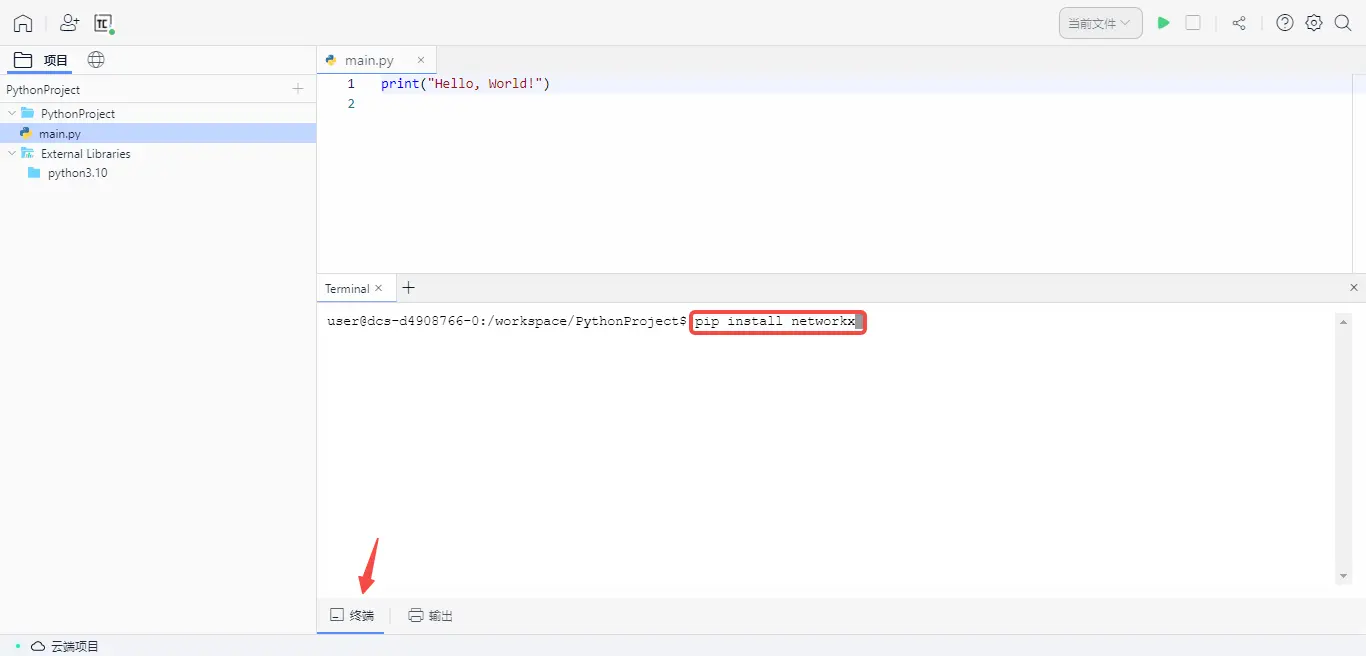
Task: Click the search magnifier icon
Action: tap(1343, 23)
